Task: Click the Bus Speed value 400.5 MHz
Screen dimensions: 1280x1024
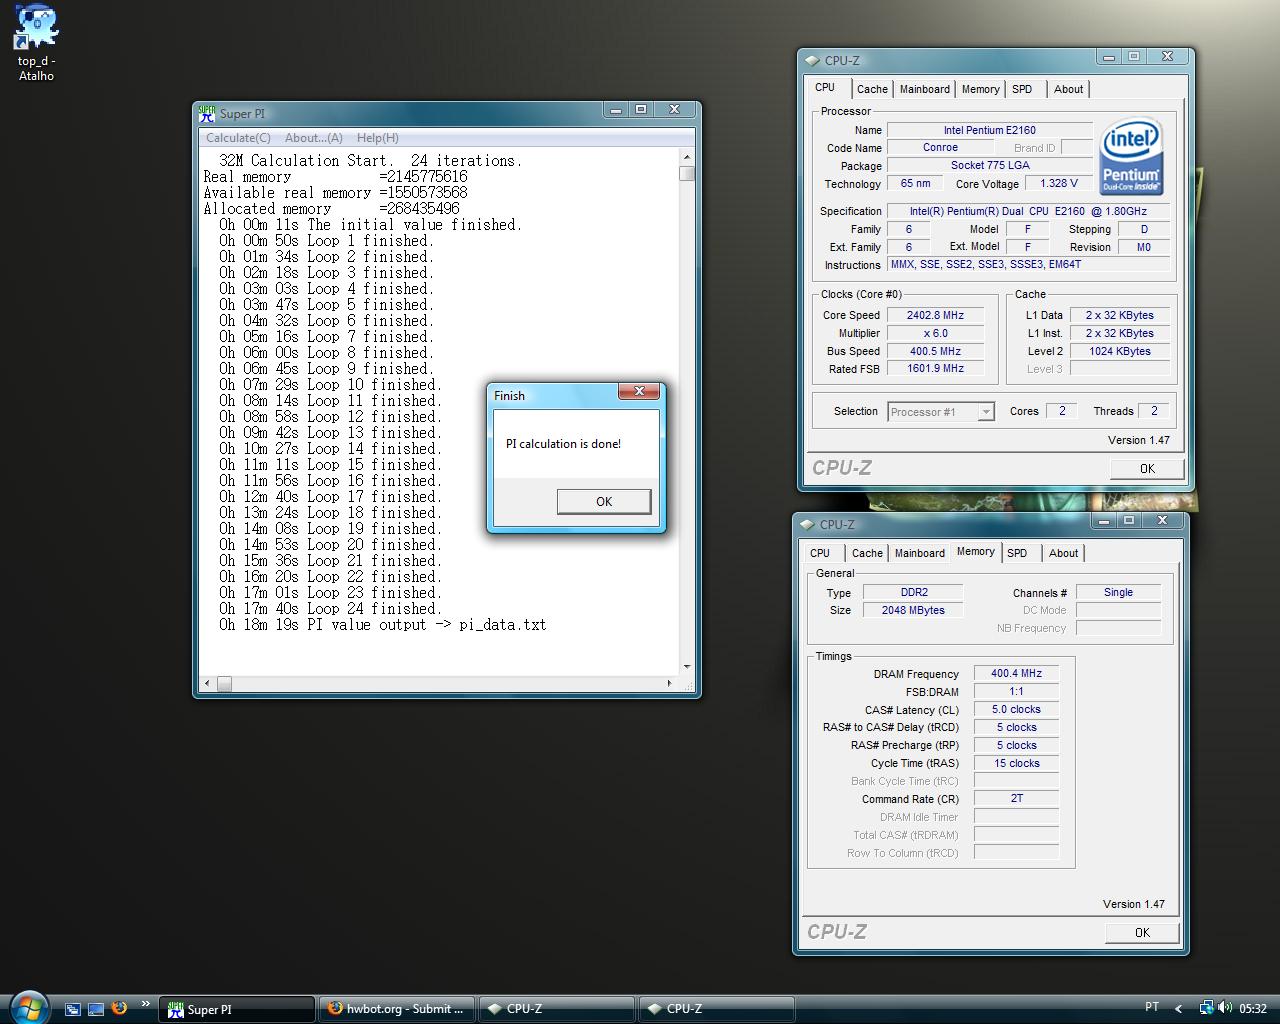Action: point(935,351)
